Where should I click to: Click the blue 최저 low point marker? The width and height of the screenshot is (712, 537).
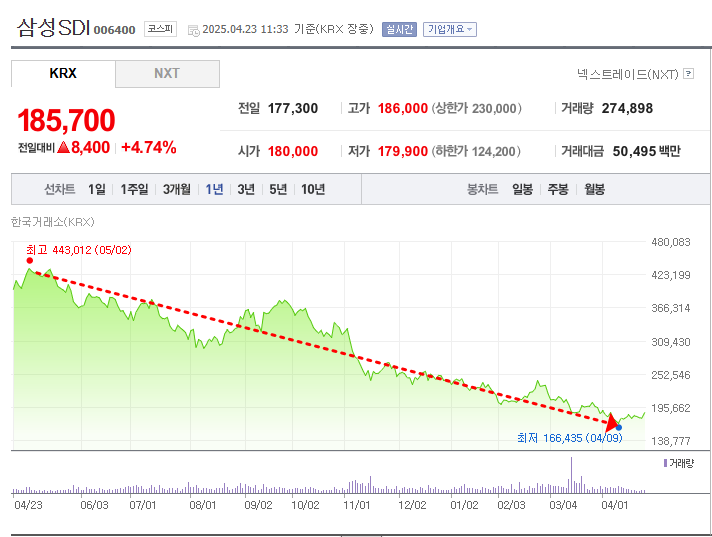pyautogui.click(x=618, y=428)
